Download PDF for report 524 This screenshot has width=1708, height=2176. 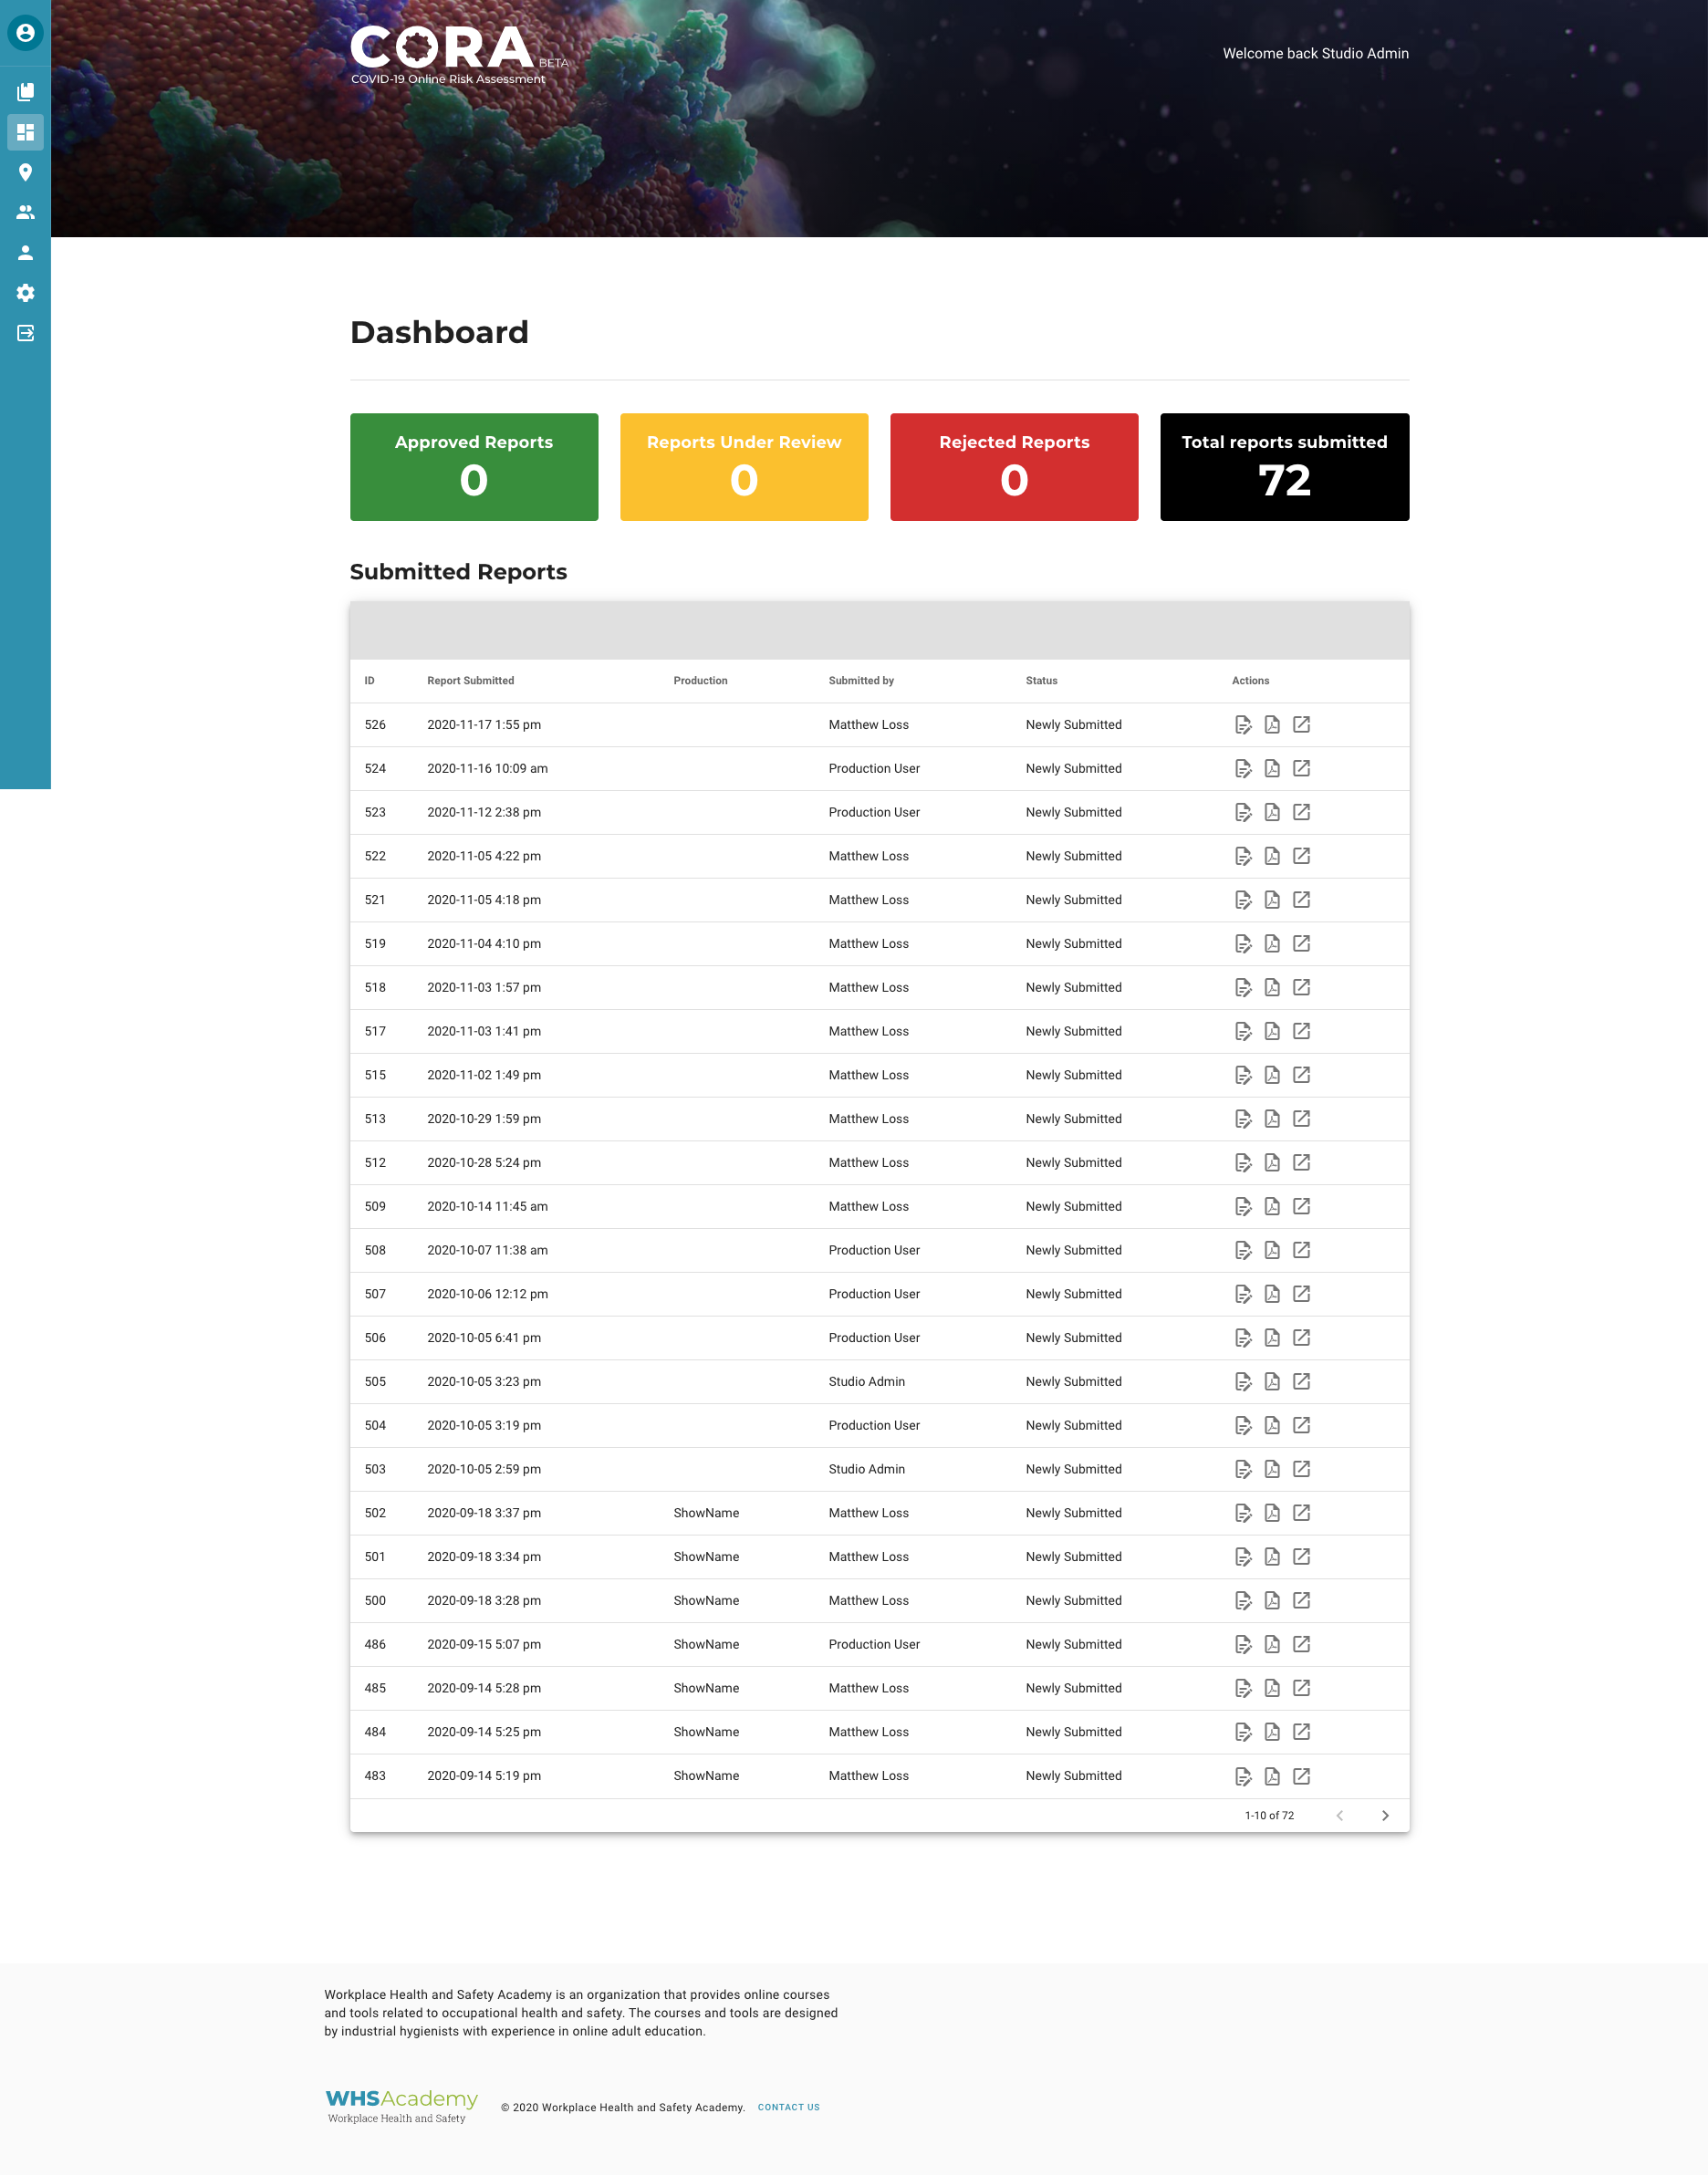[x=1272, y=769]
